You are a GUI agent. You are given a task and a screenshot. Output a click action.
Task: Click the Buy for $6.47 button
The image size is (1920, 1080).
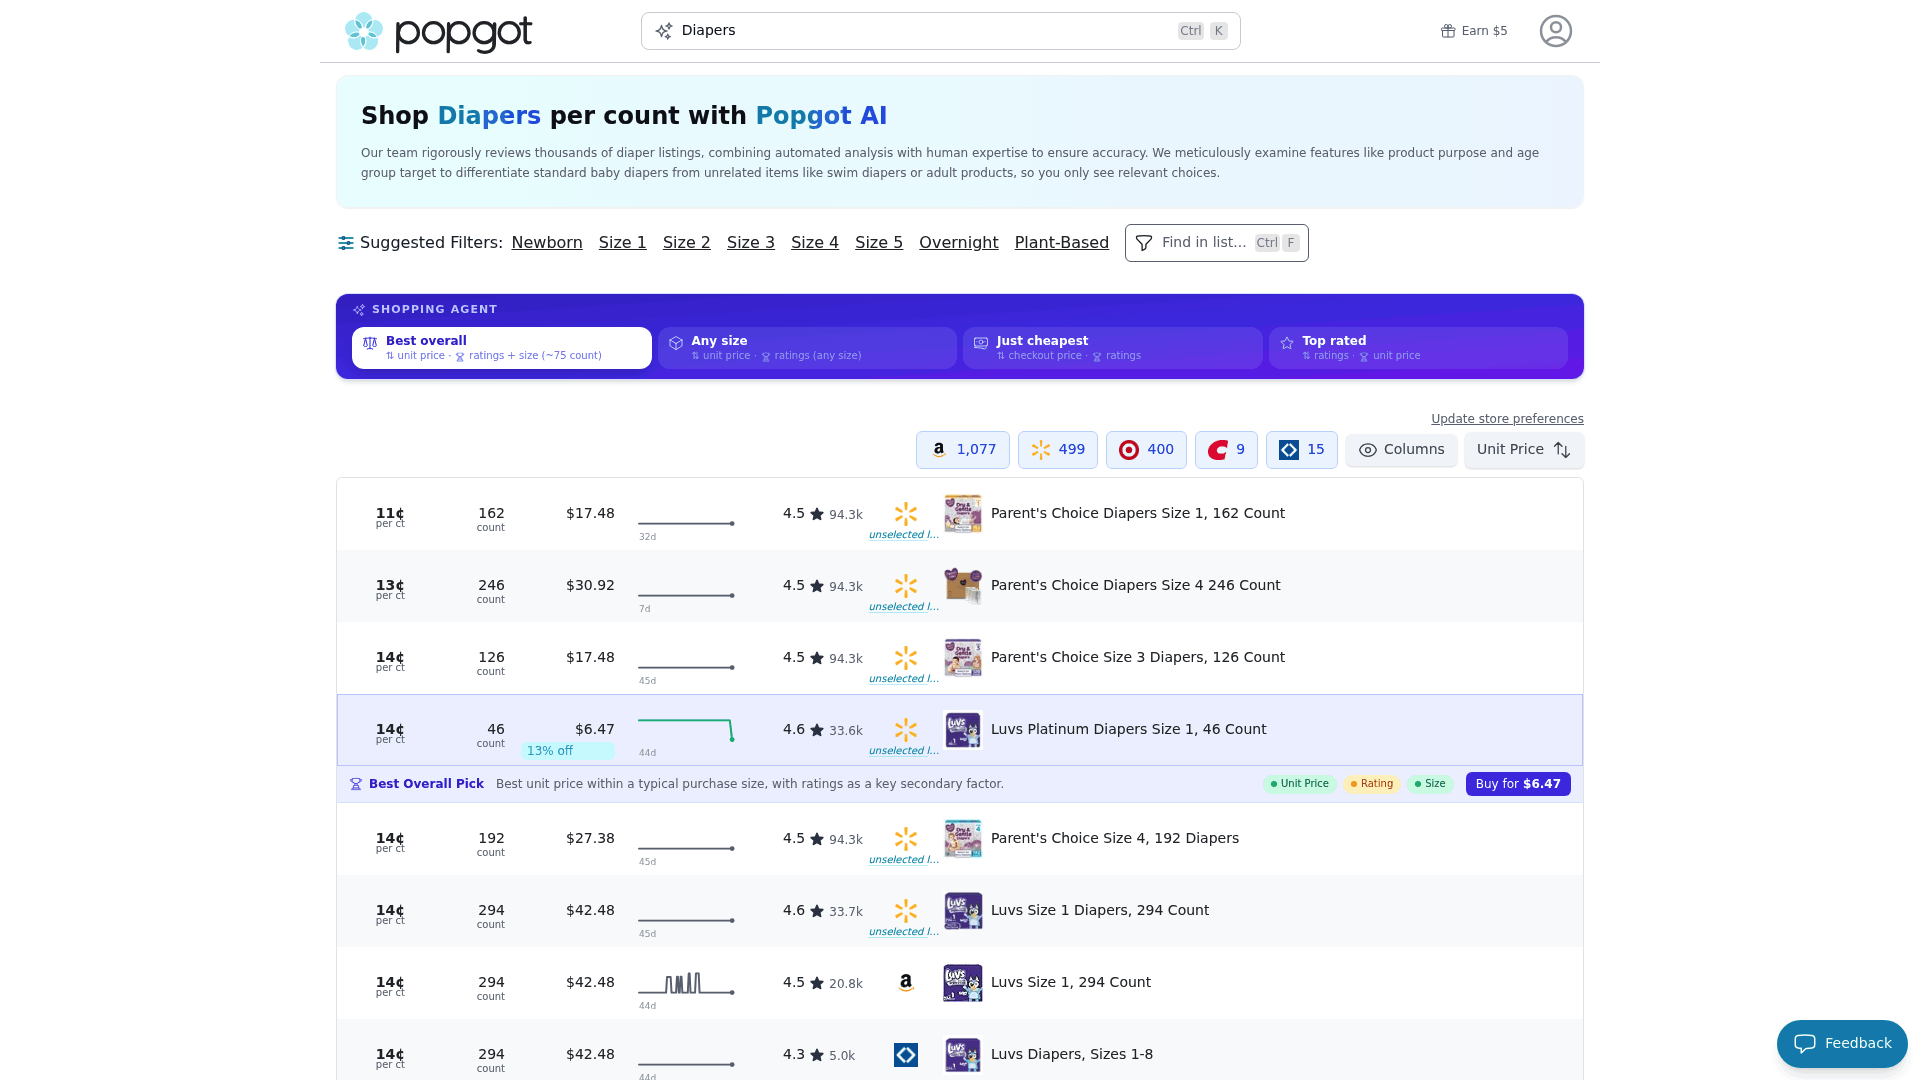tap(1518, 784)
